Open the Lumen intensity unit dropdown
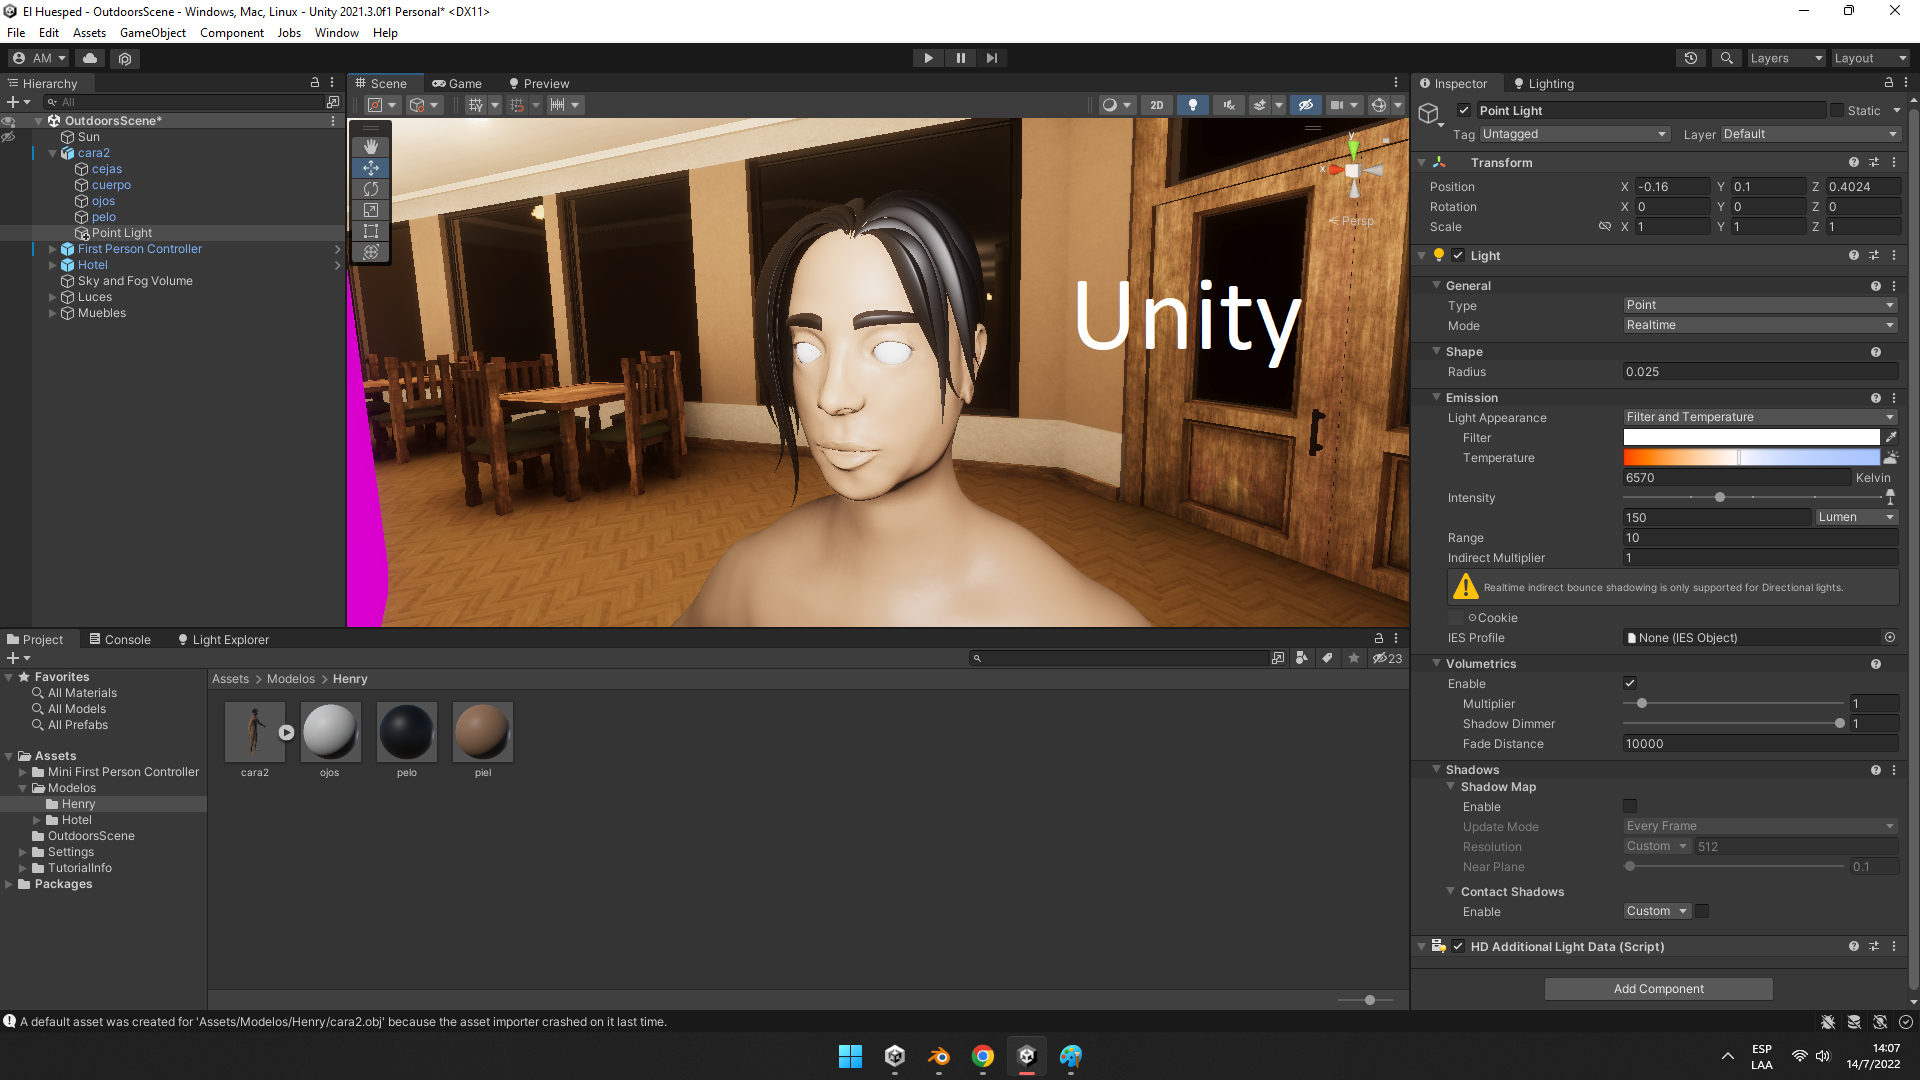Viewport: 1920px width, 1080px height. coord(1856,517)
